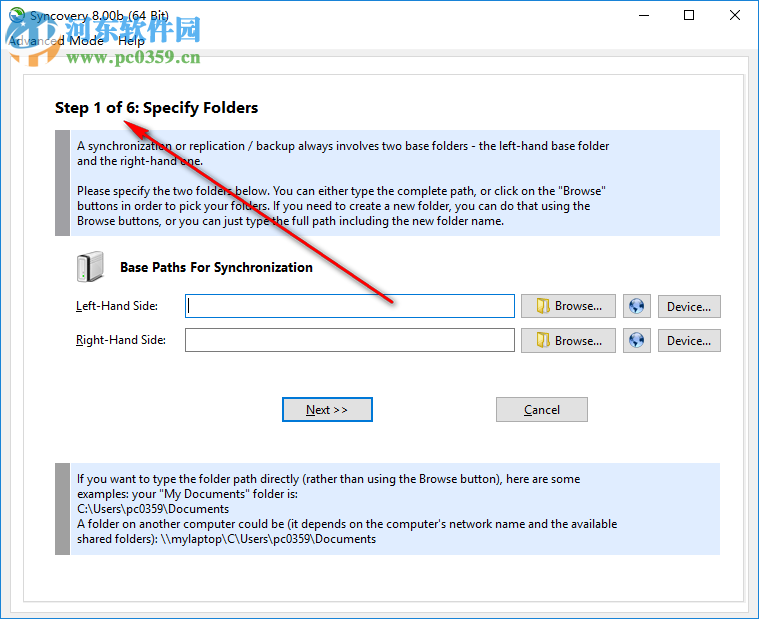Open the Help menu
This screenshot has height=619, width=759.
click(131, 41)
